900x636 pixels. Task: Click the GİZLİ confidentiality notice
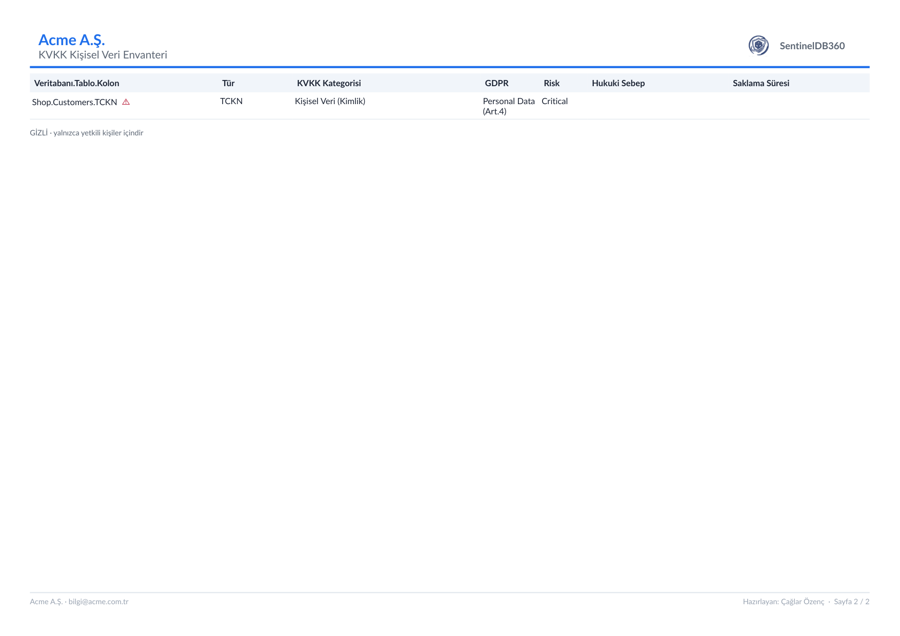tap(87, 133)
